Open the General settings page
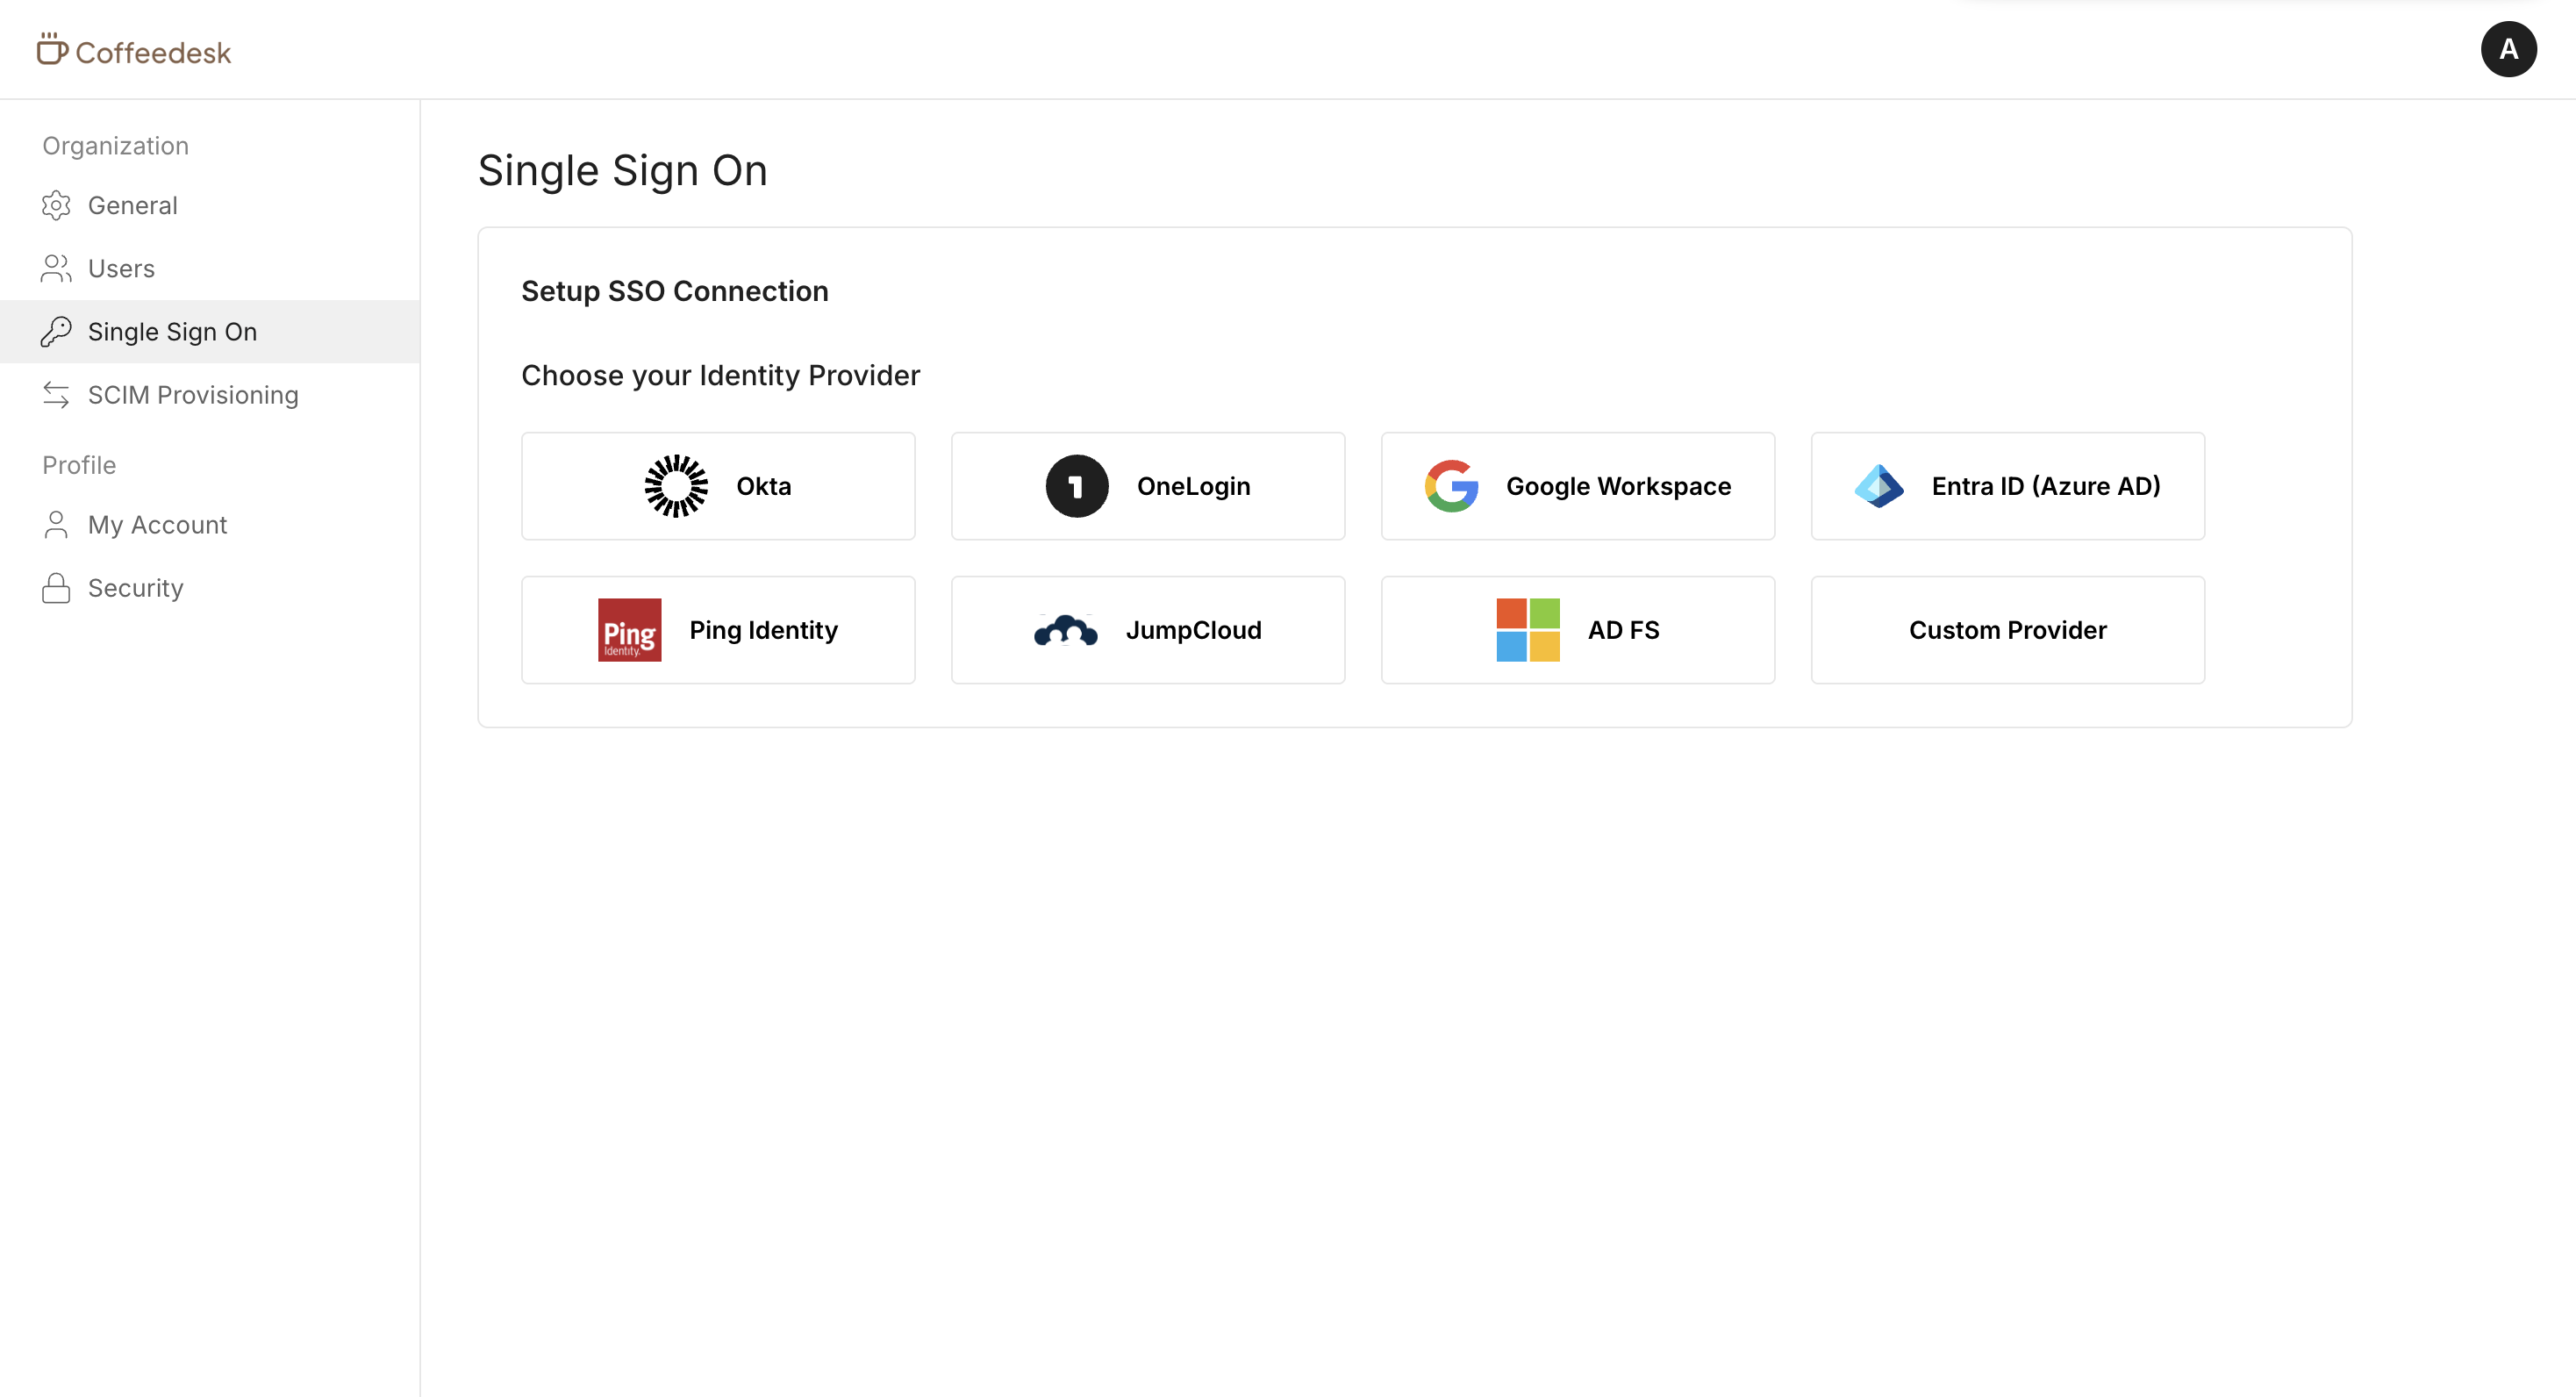Viewport: 2576px width, 1397px height. tap(132, 205)
